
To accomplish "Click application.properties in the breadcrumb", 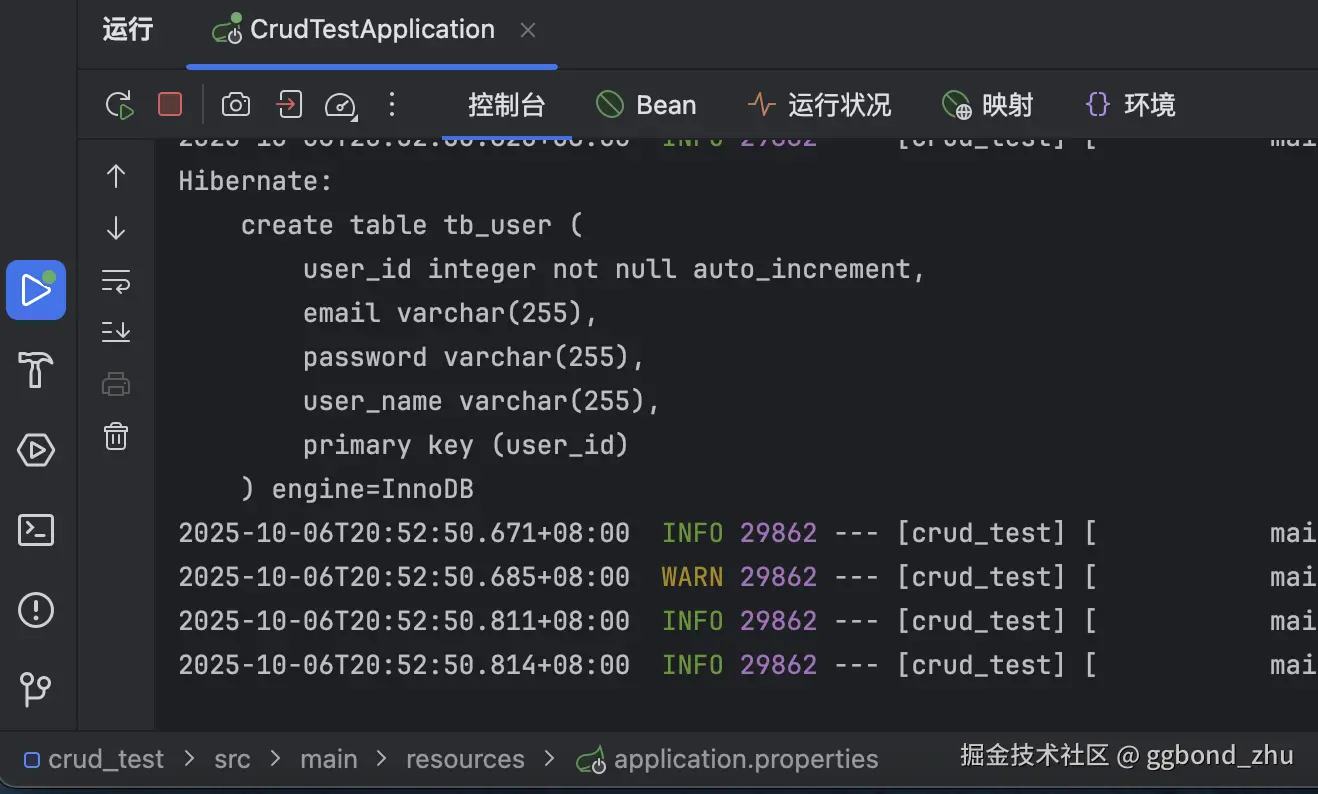I will [x=745, y=759].
